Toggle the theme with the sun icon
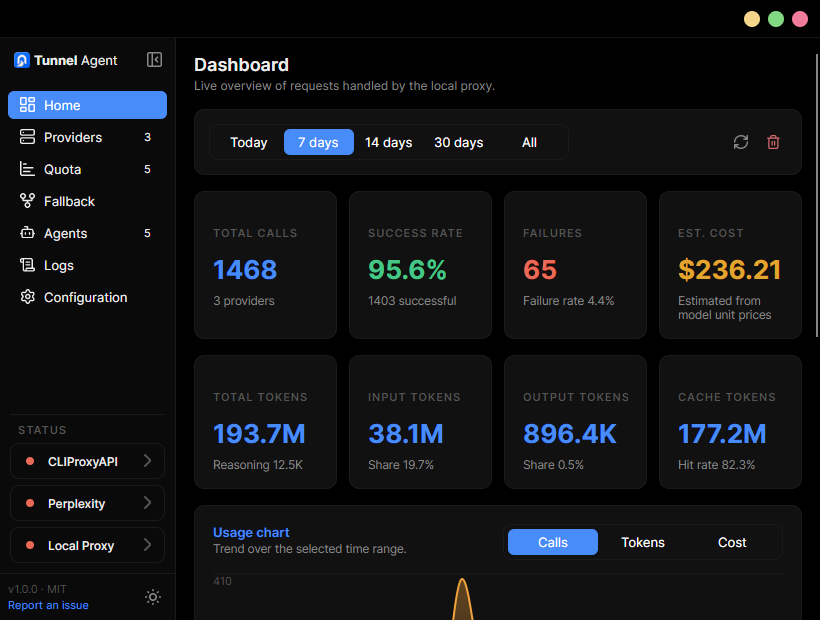 point(153,597)
